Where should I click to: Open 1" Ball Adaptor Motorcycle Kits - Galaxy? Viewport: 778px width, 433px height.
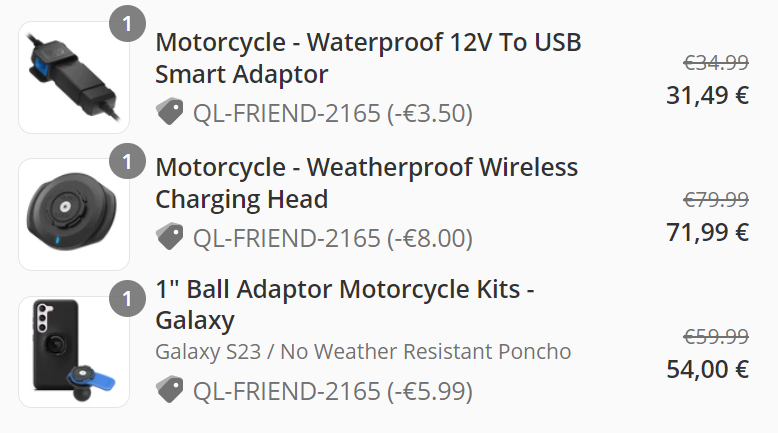coord(345,305)
